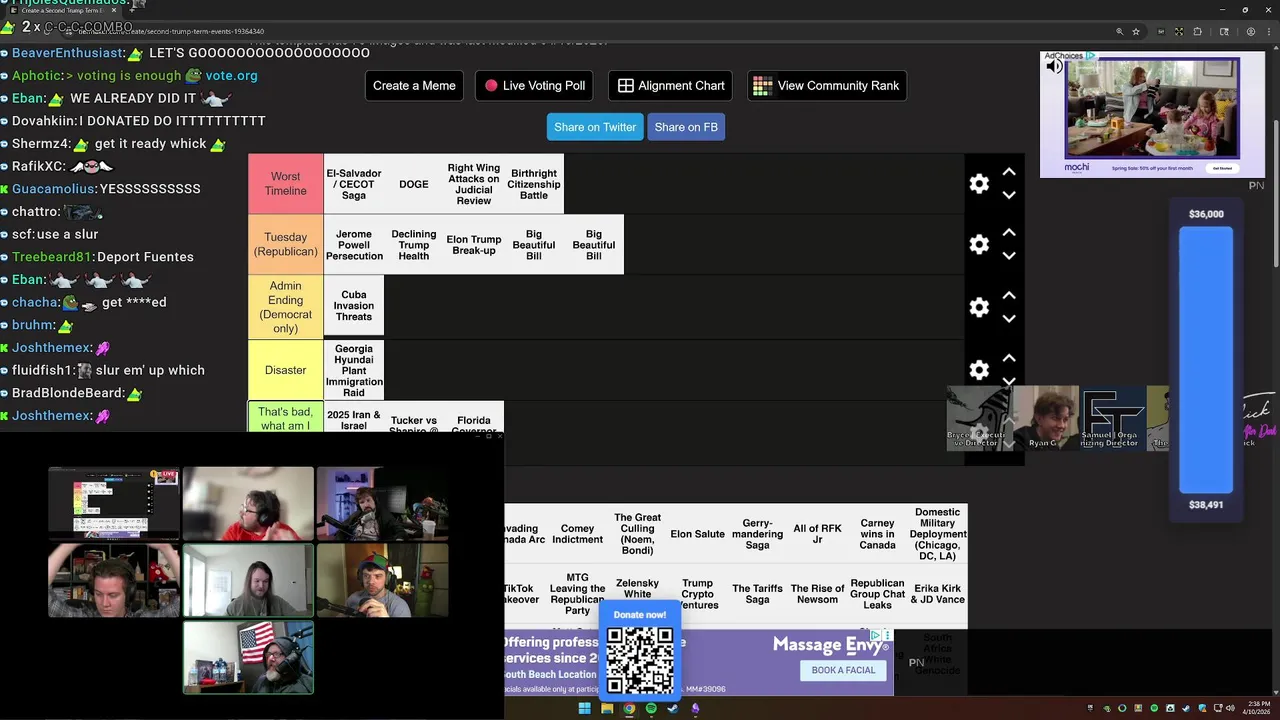Viewport: 1280px width, 720px height.
Task: Move Disaster row up arrow
Action: pos(1009,358)
